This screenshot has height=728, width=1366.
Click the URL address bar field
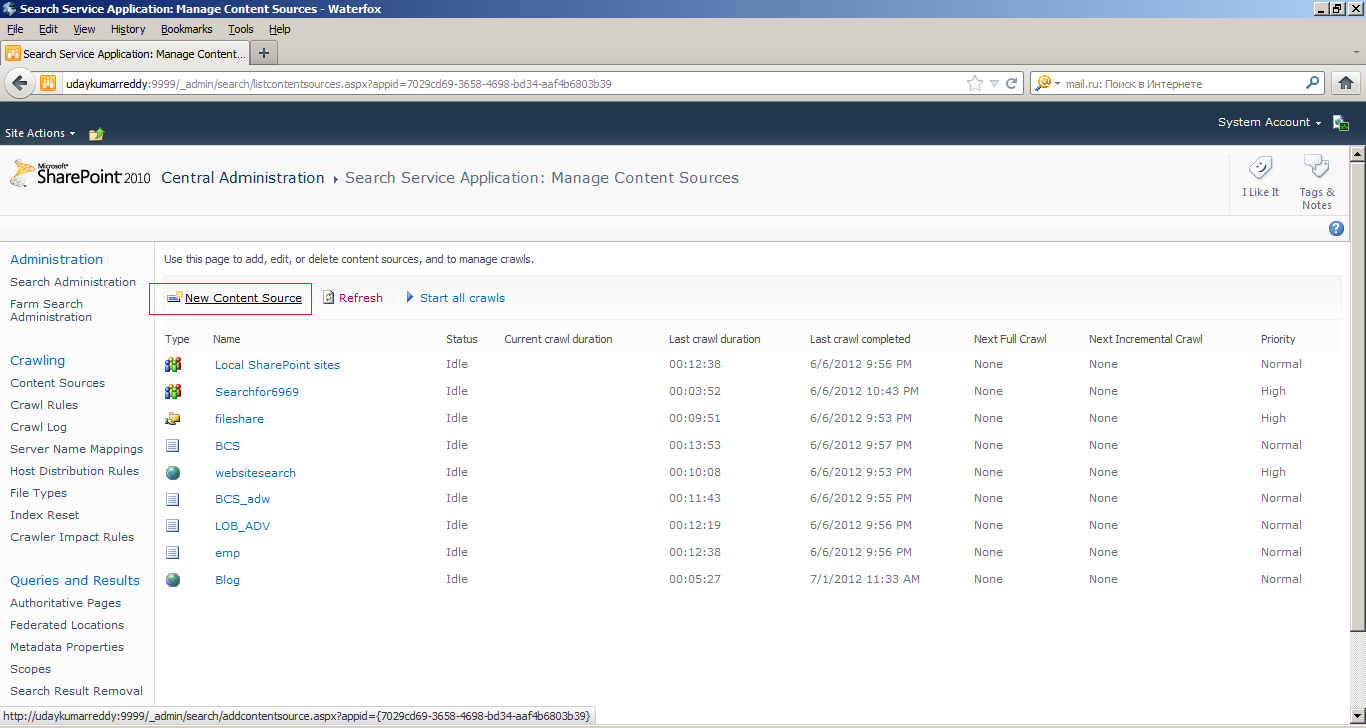(x=510, y=84)
